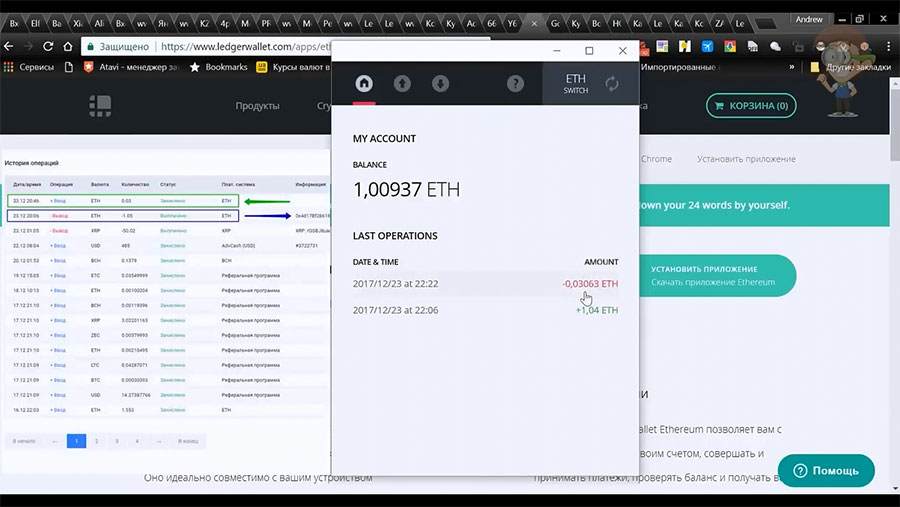Click the Количество column header
This screenshot has height=507, width=900.
click(135, 184)
